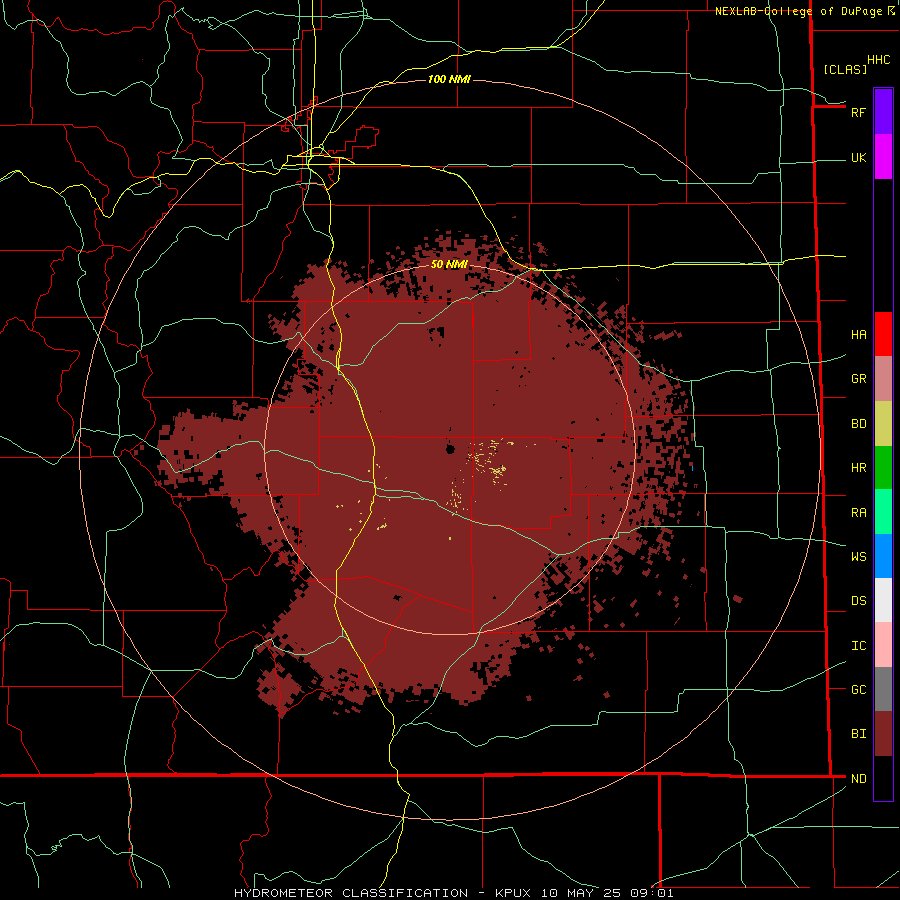Image resolution: width=900 pixels, height=900 pixels.
Task: Select the gray GC legend swatch
Action: (x=883, y=689)
